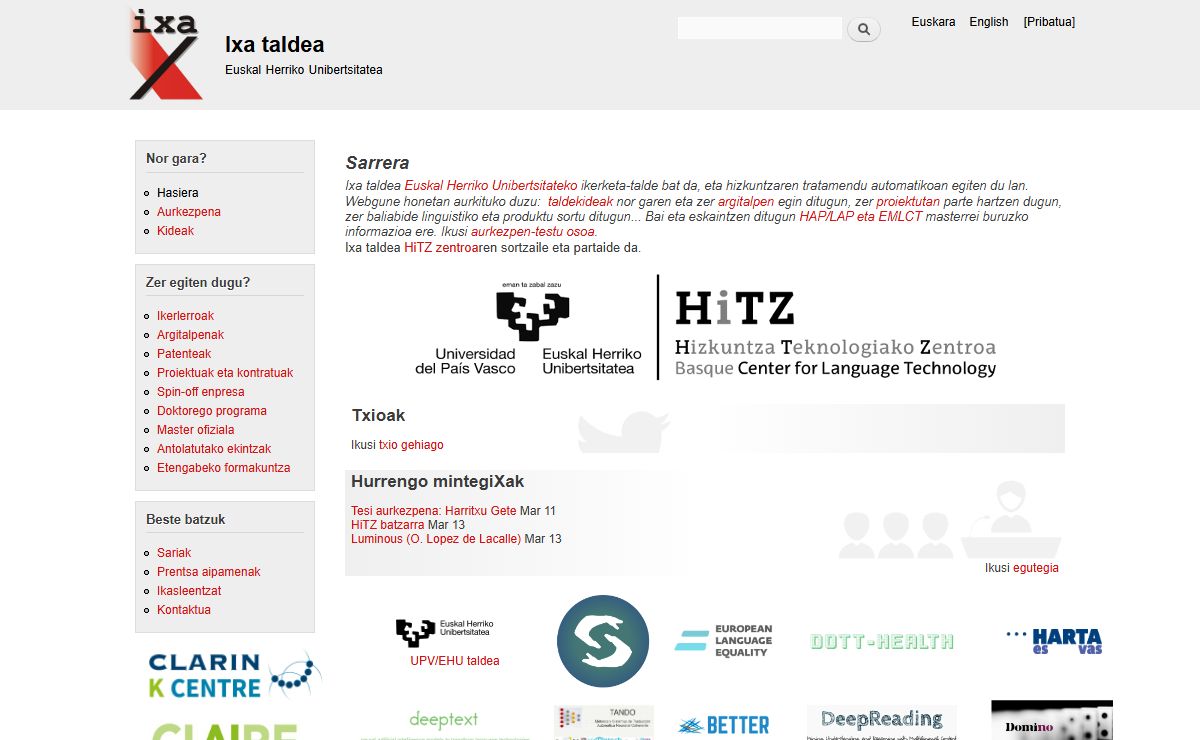Image resolution: width=1200 pixels, height=740 pixels.
Task: Follow the taldekideak link
Action: pos(580,201)
